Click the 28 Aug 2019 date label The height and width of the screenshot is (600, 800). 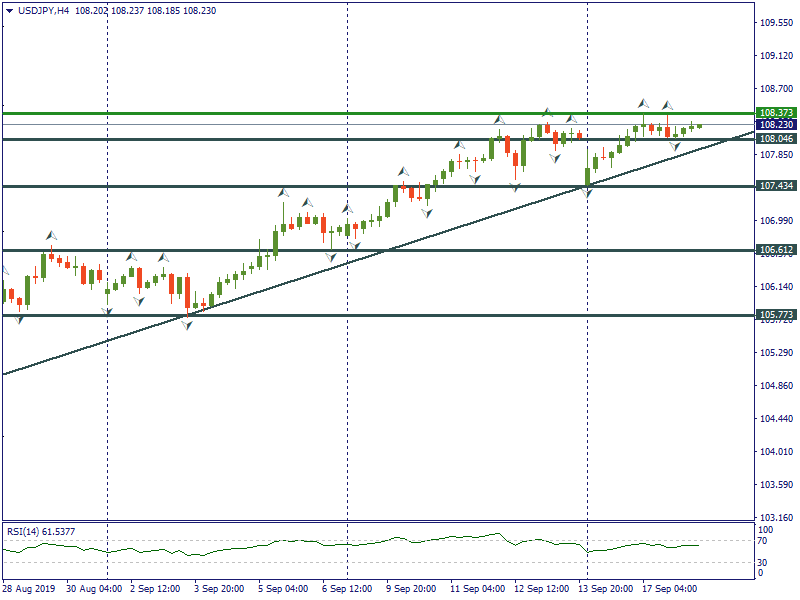pos(29,589)
